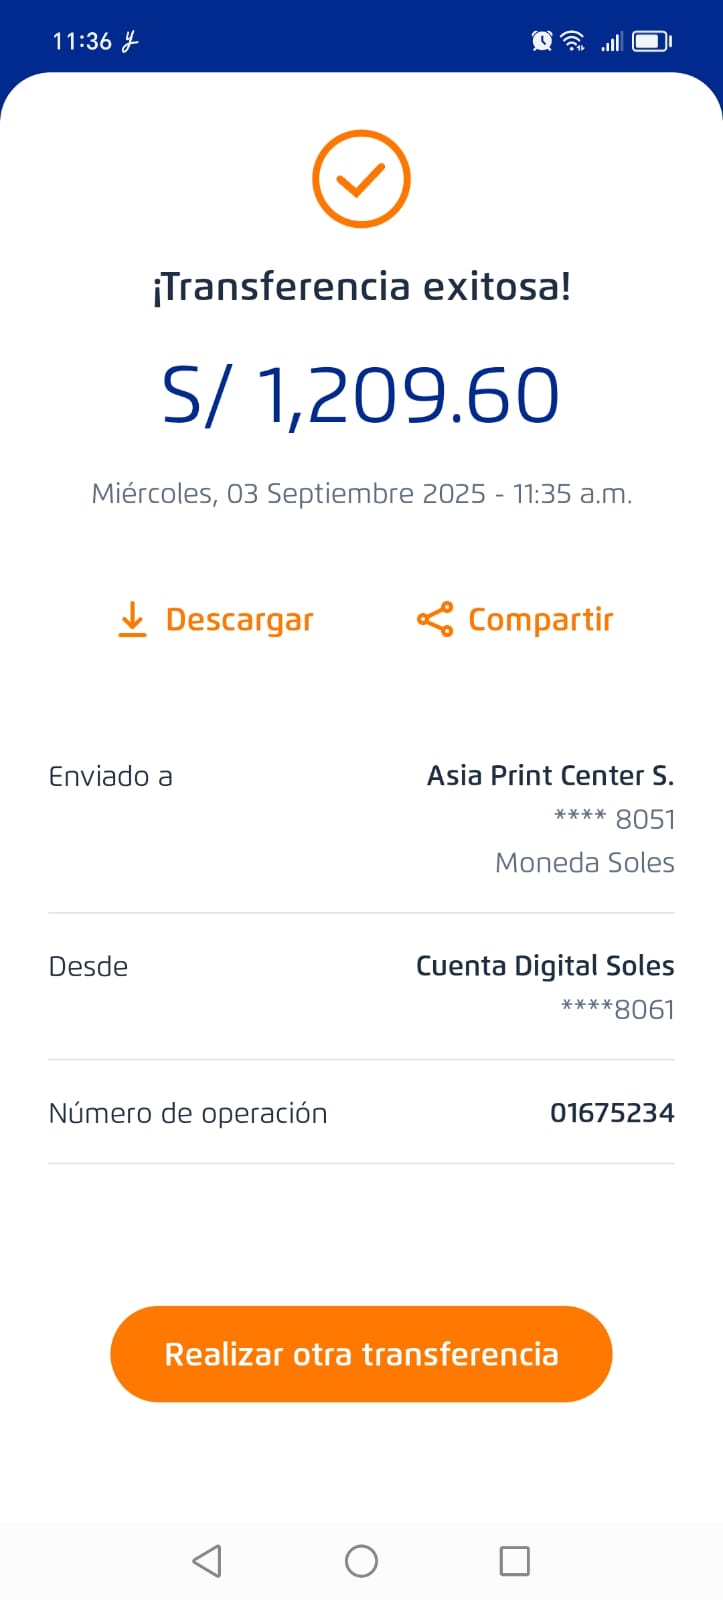
Task: Open recent apps with the square button
Action: point(514,1560)
